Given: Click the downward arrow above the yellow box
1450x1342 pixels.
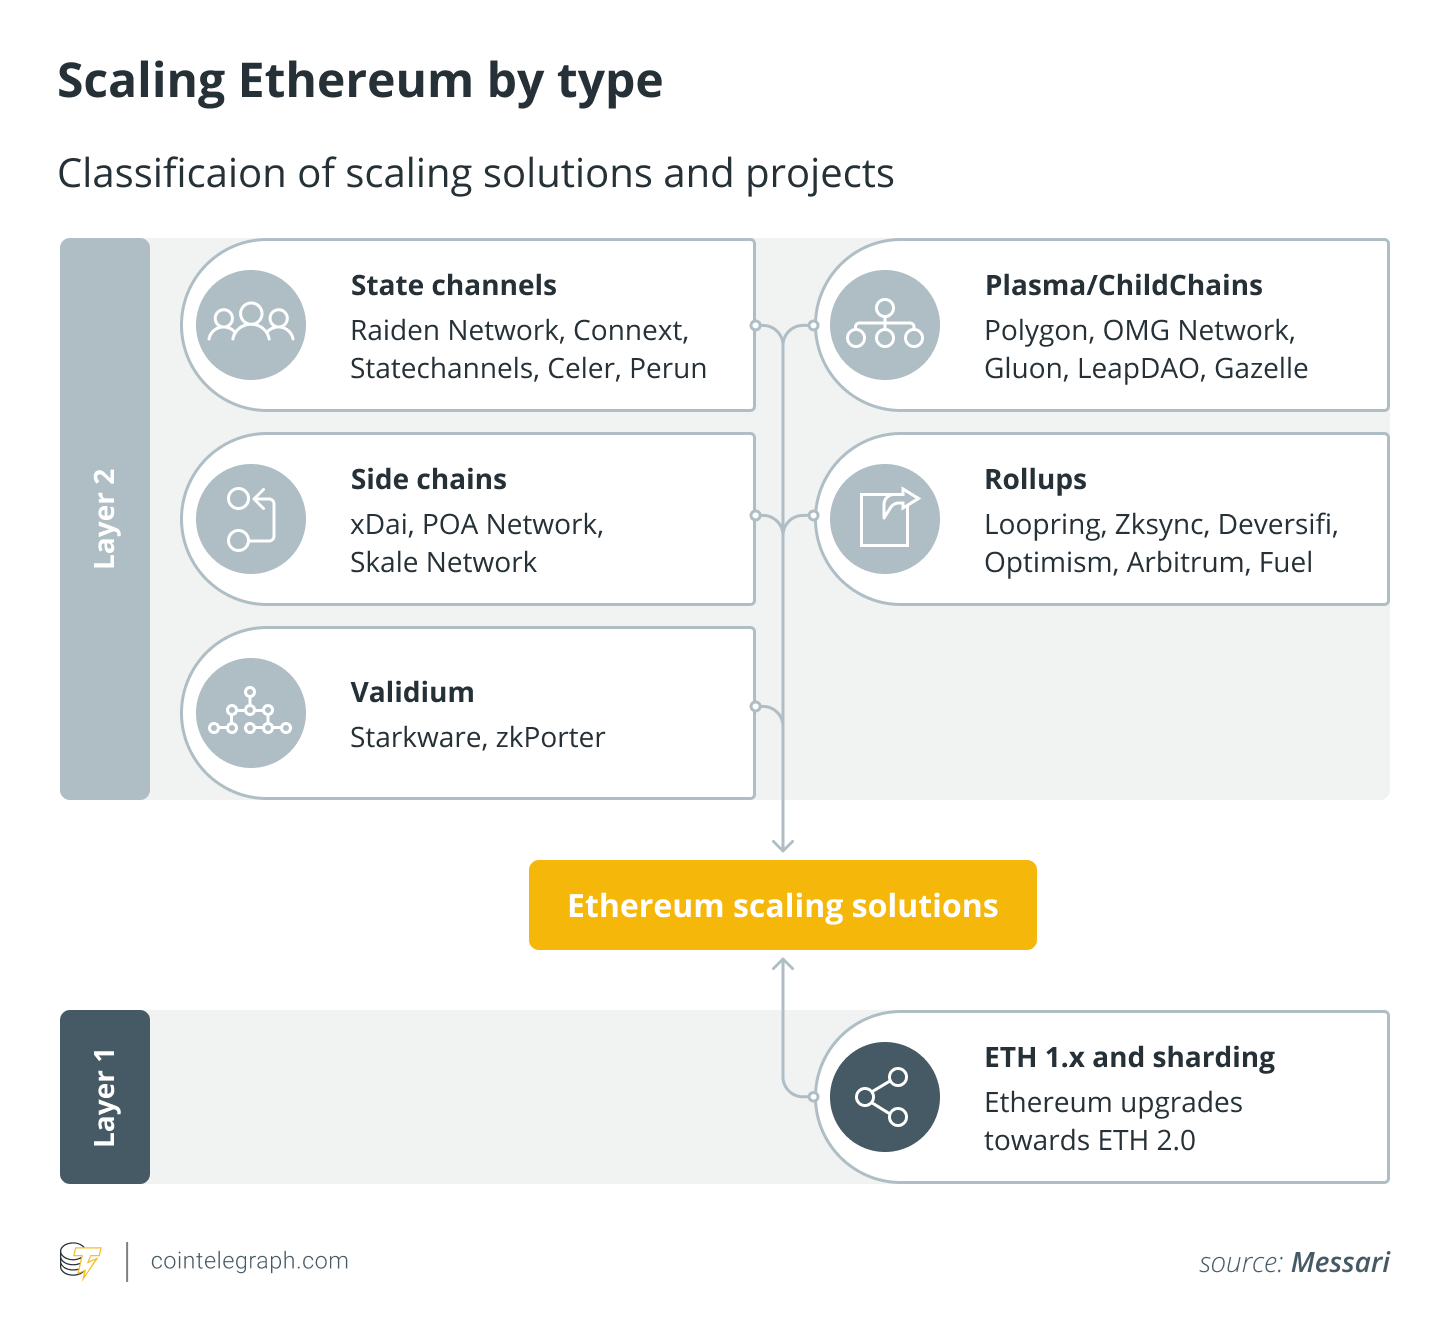Looking at the screenshot, I should click(783, 843).
